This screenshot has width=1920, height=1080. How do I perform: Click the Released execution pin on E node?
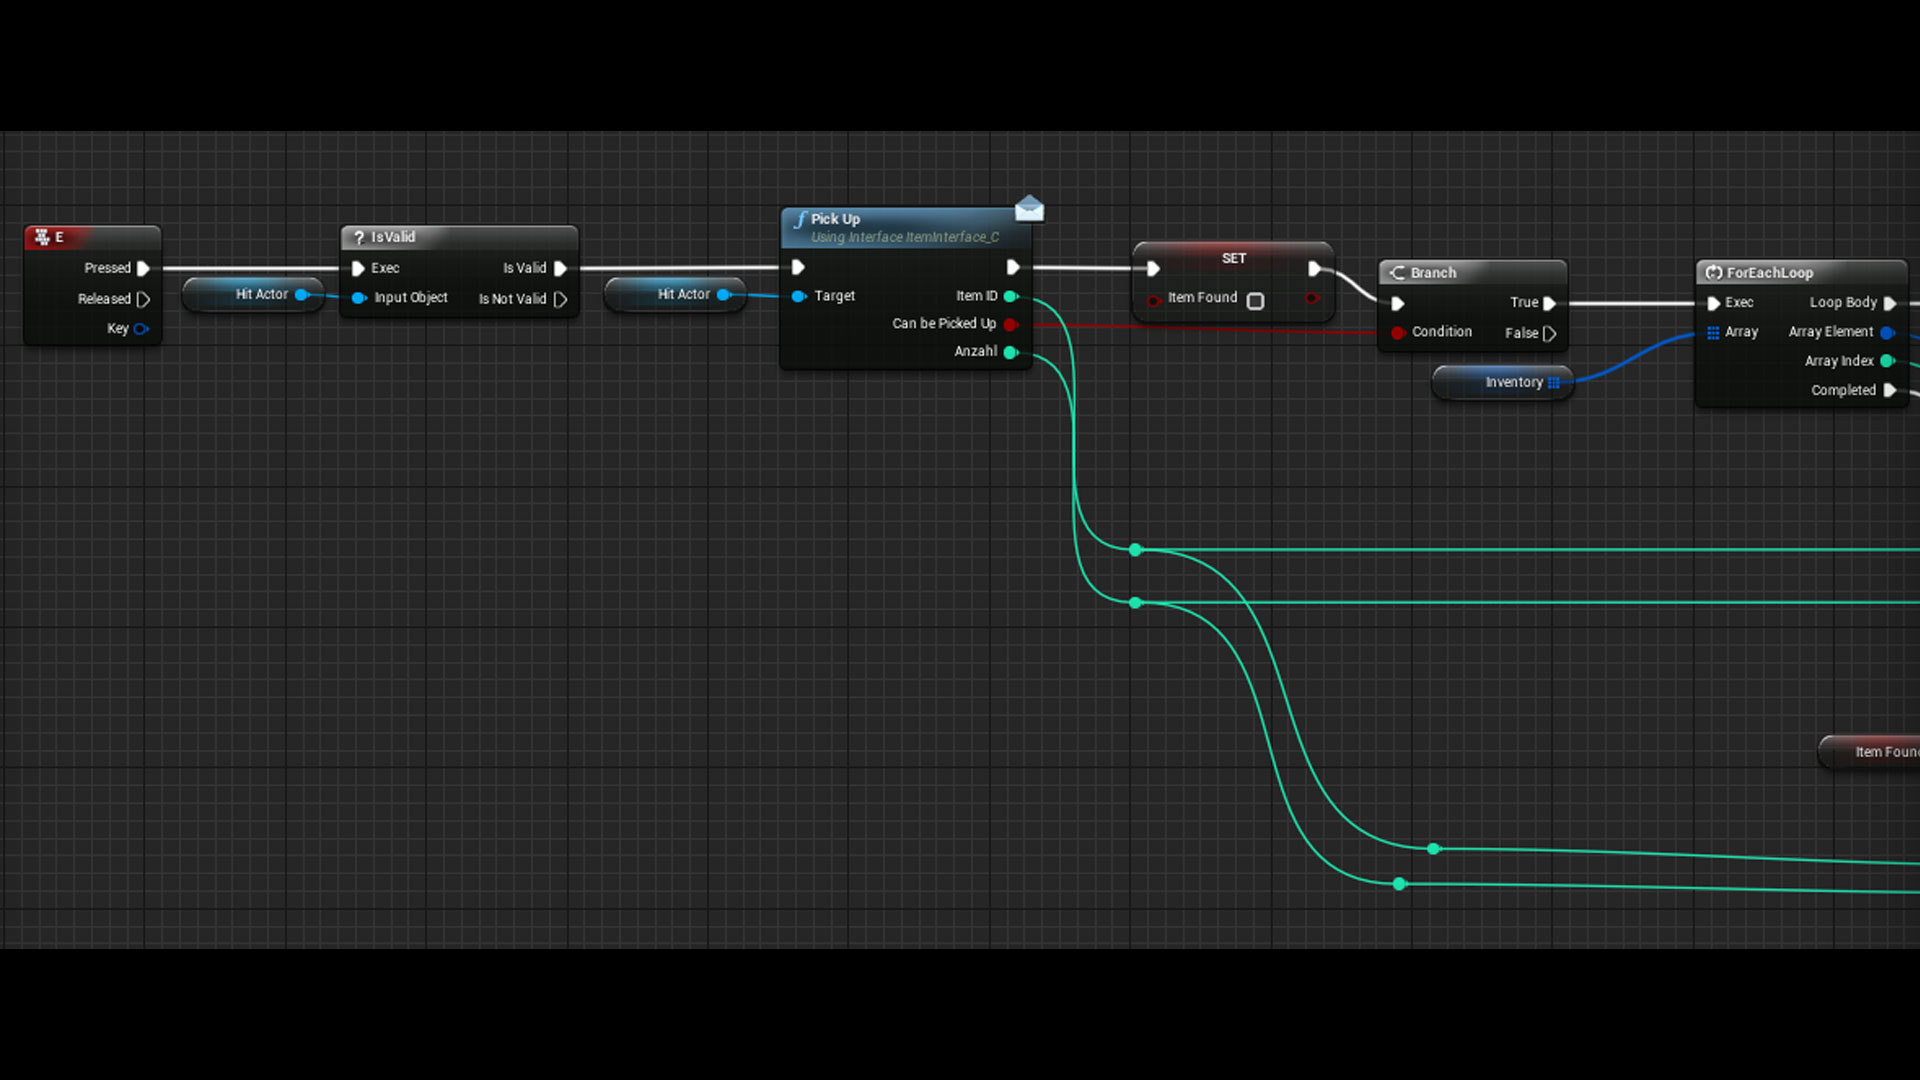tap(143, 299)
